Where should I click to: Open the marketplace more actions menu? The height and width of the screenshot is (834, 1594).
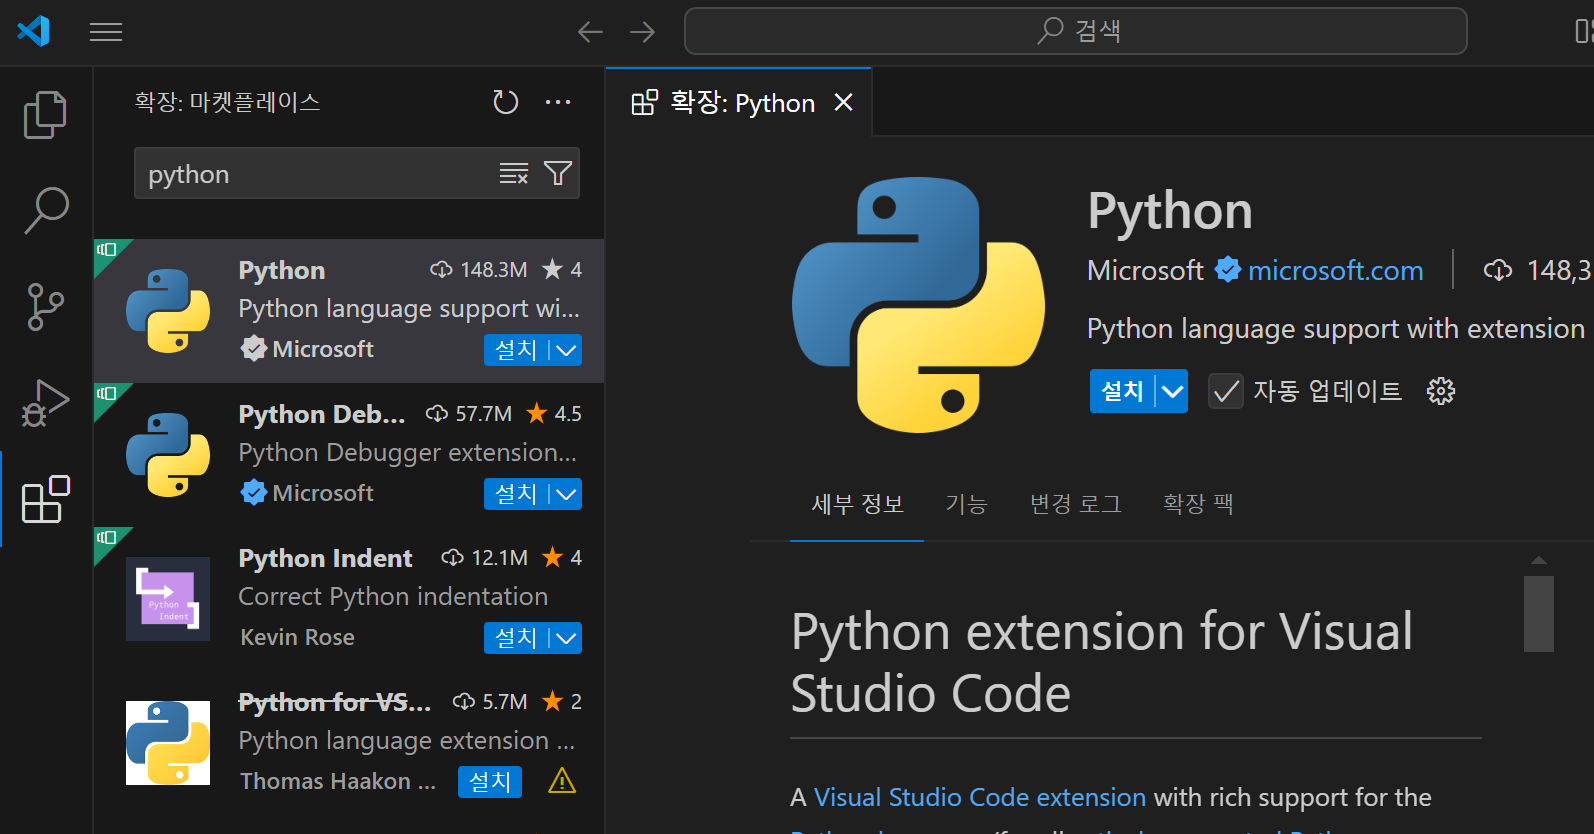(x=558, y=102)
